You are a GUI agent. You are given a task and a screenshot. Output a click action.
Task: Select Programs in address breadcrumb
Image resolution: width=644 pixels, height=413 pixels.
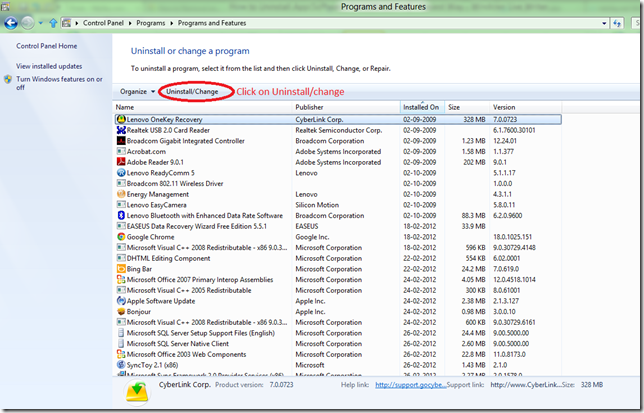point(150,23)
